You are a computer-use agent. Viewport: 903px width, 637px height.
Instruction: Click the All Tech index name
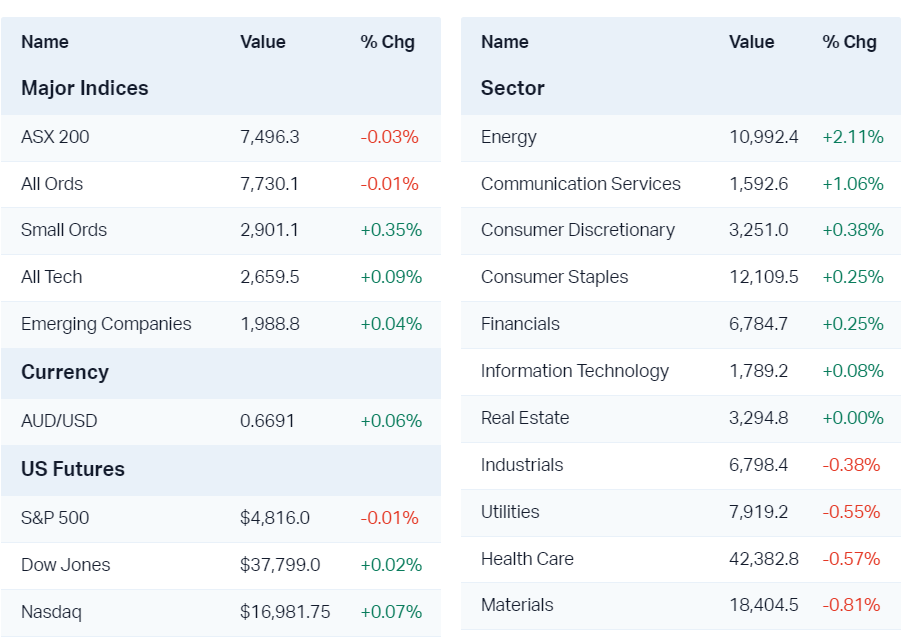point(52,277)
